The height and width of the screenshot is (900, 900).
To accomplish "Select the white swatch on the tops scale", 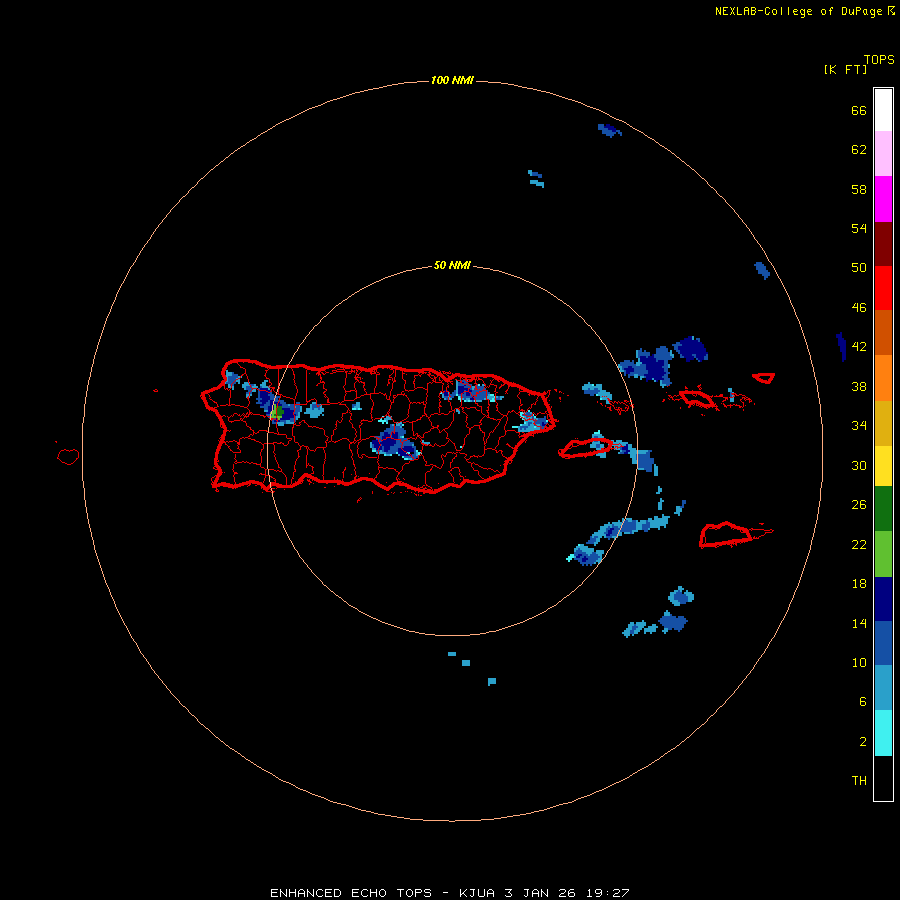I will point(883,110).
